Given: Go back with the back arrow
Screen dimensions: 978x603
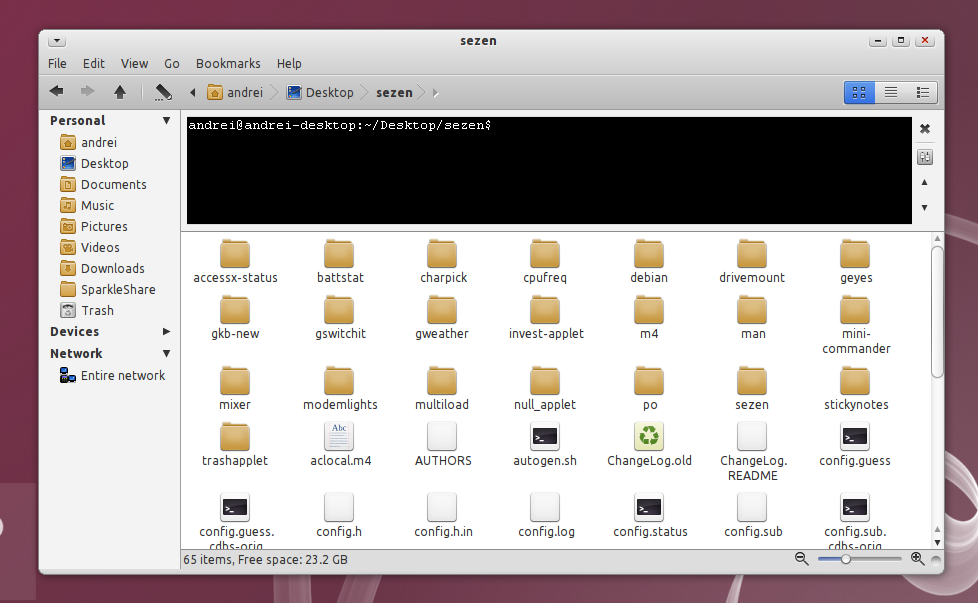Looking at the screenshot, I should tap(57, 92).
